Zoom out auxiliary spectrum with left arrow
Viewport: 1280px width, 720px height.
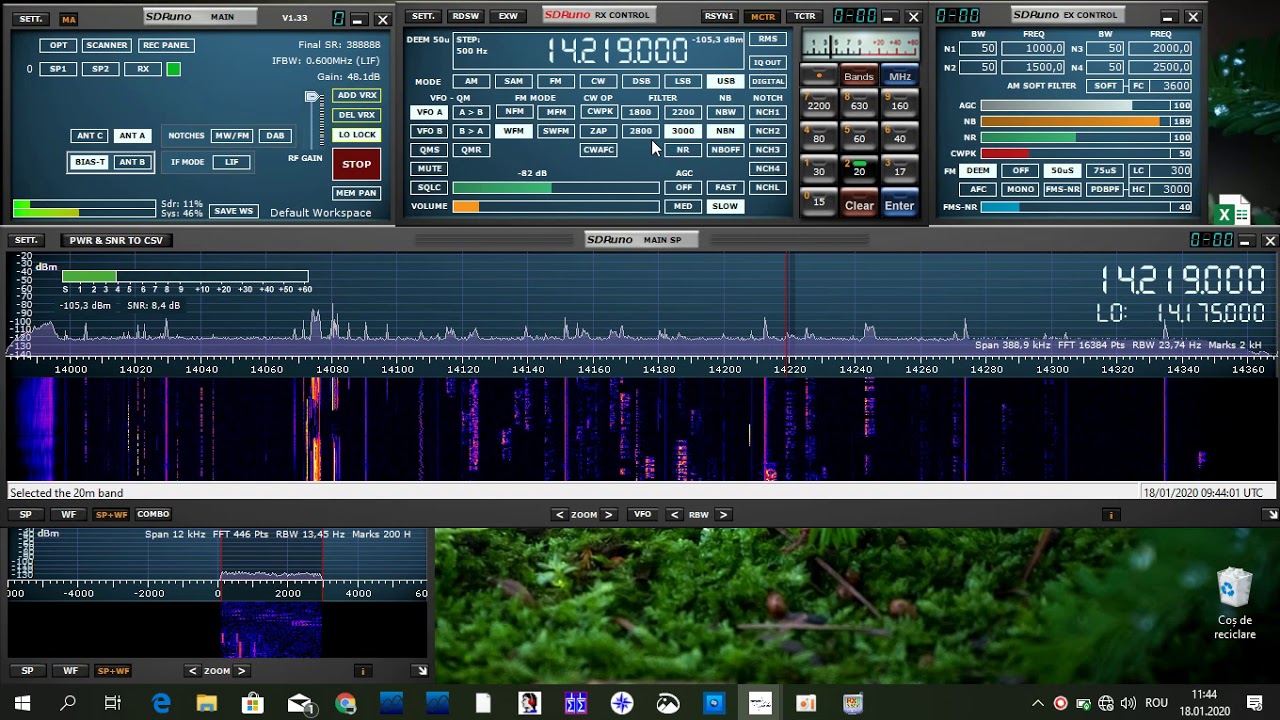(193, 671)
